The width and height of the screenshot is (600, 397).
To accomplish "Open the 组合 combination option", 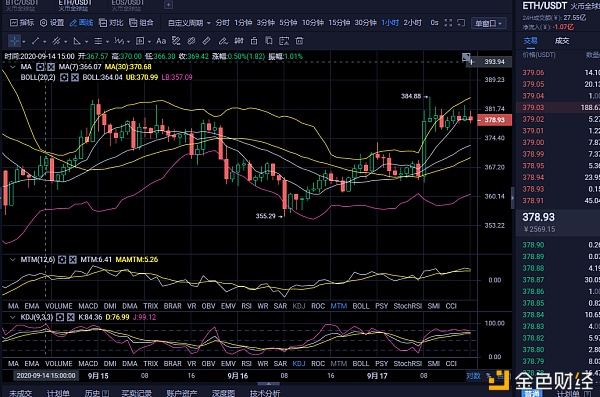I will [x=141, y=23].
